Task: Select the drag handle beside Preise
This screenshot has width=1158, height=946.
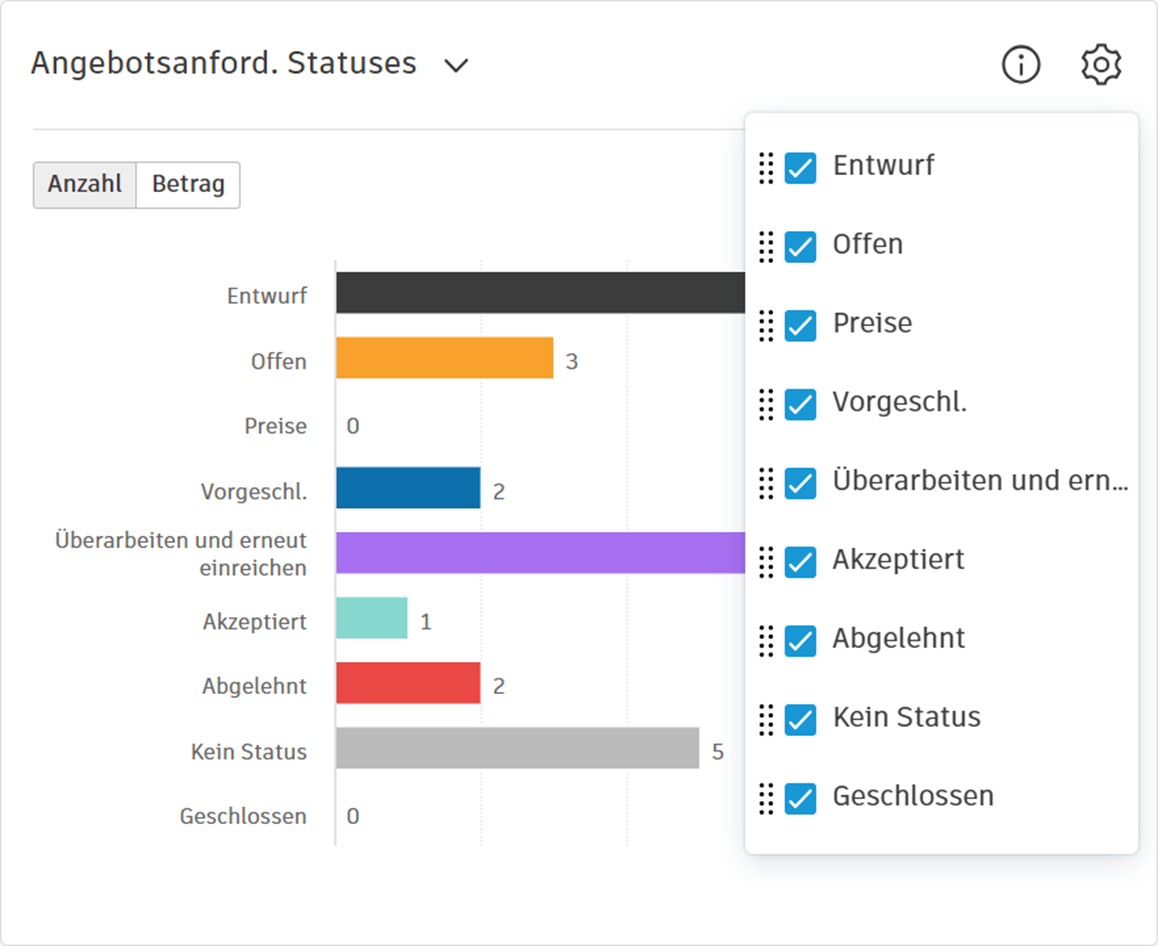Action: (x=765, y=325)
